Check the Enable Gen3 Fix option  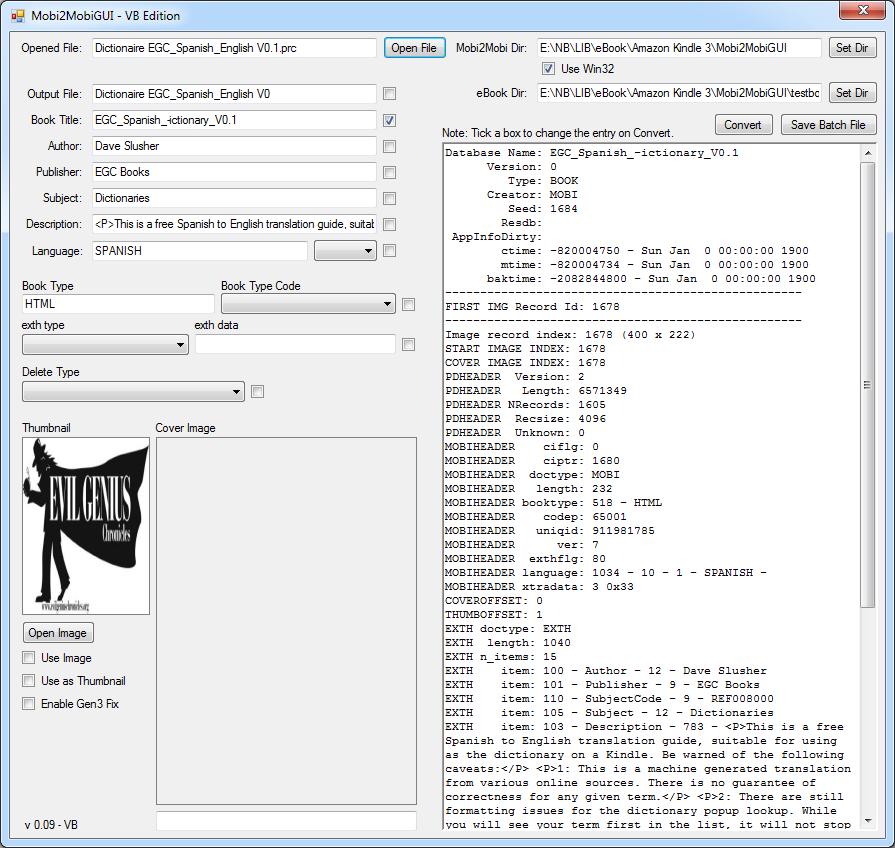pyautogui.click(x=29, y=704)
